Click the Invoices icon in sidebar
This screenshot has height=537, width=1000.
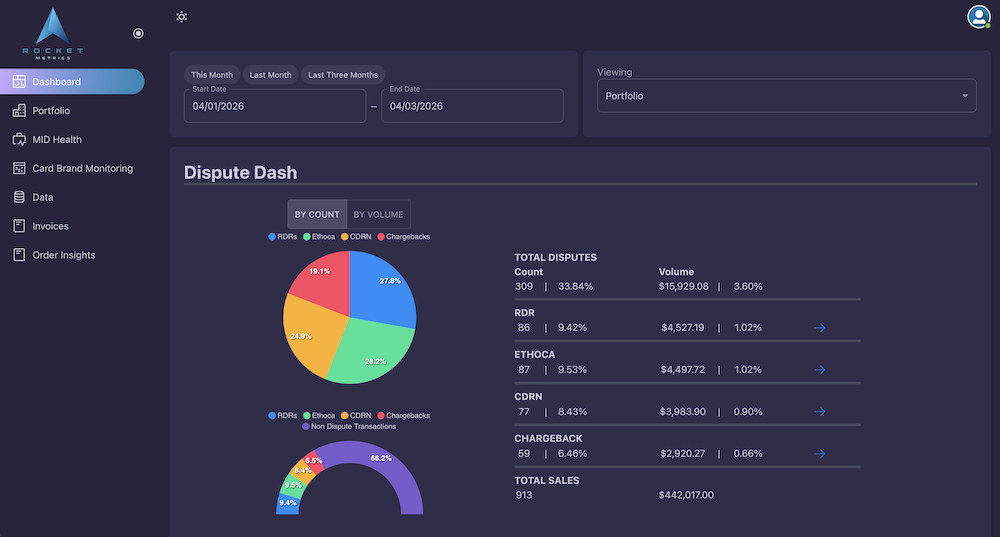tap(19, 227)
